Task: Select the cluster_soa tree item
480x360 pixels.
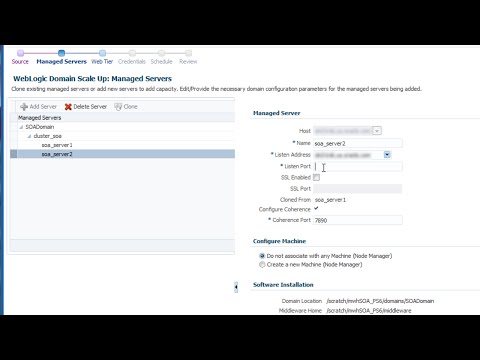Action: 48,136
